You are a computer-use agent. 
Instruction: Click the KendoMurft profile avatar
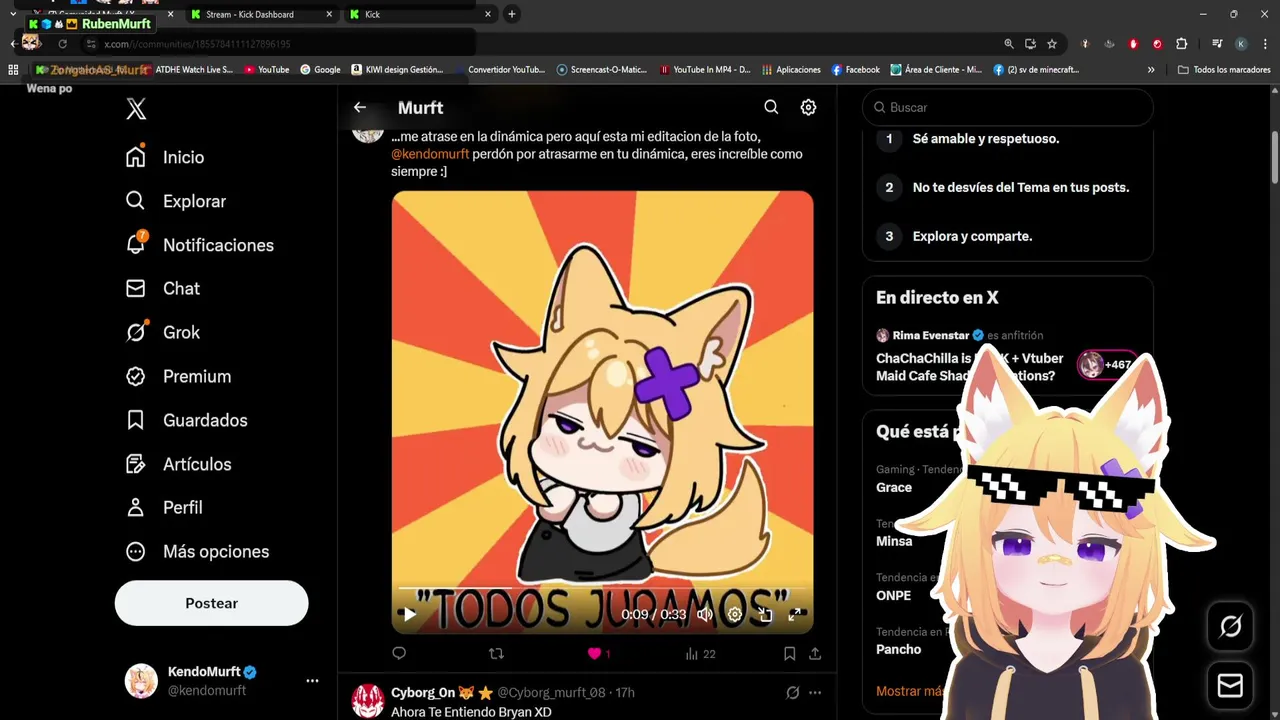point(141,681)
